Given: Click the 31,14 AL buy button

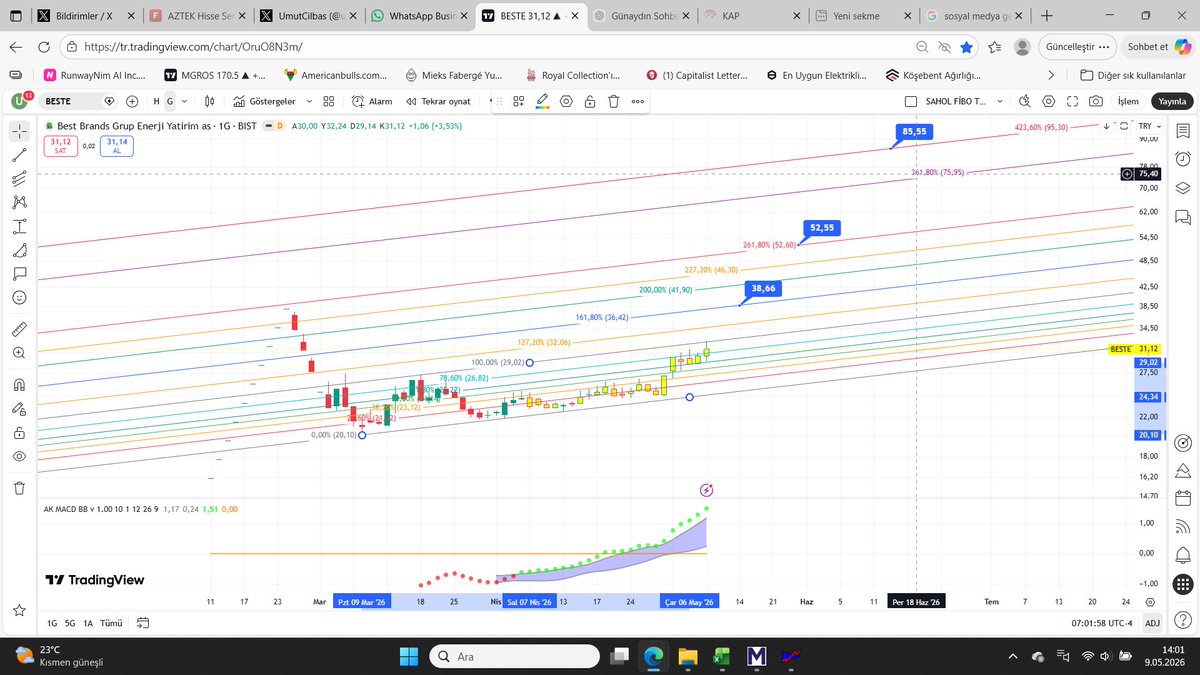Looking at the screenshot, I should 116,145.
